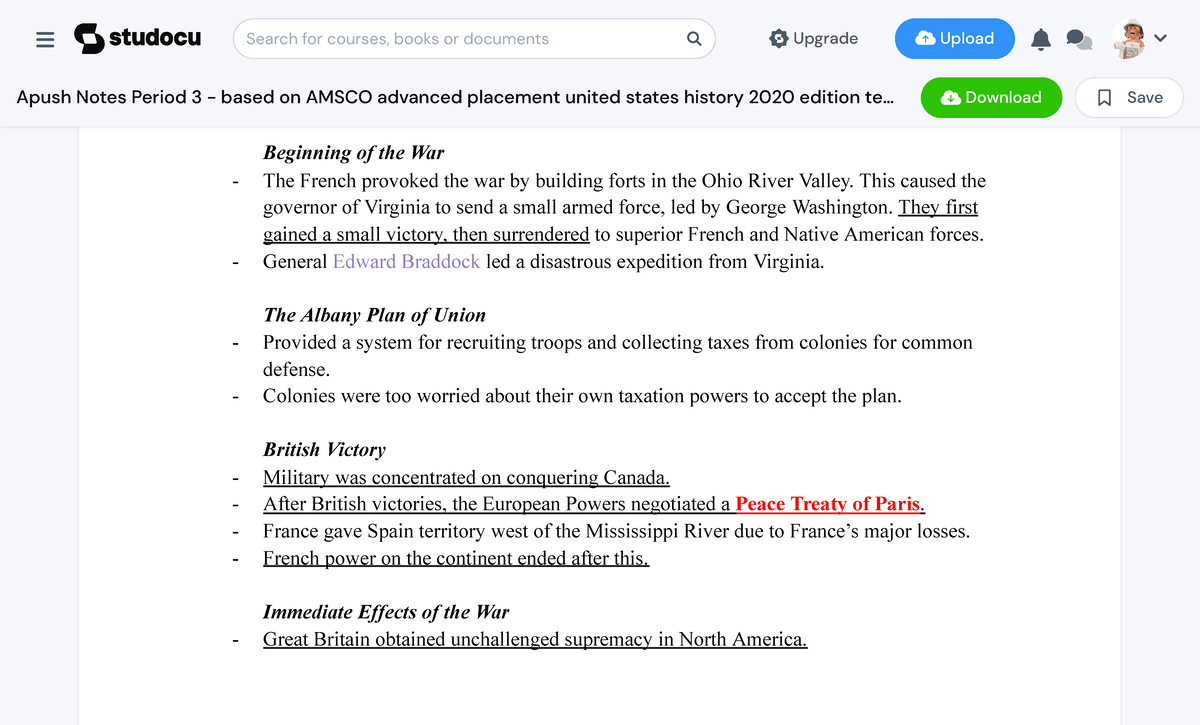Click the Albany Plan of Union heading
Image resolution: width=1200 pixels, height=725 pixels.
click(x=374, y=315)
